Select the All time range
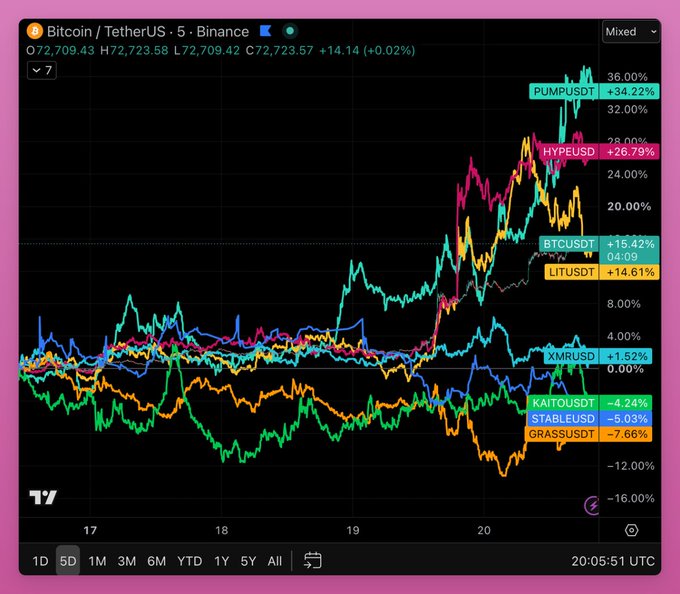The height and width of the screenshot is (594, 680). click(x=275, y=561)
